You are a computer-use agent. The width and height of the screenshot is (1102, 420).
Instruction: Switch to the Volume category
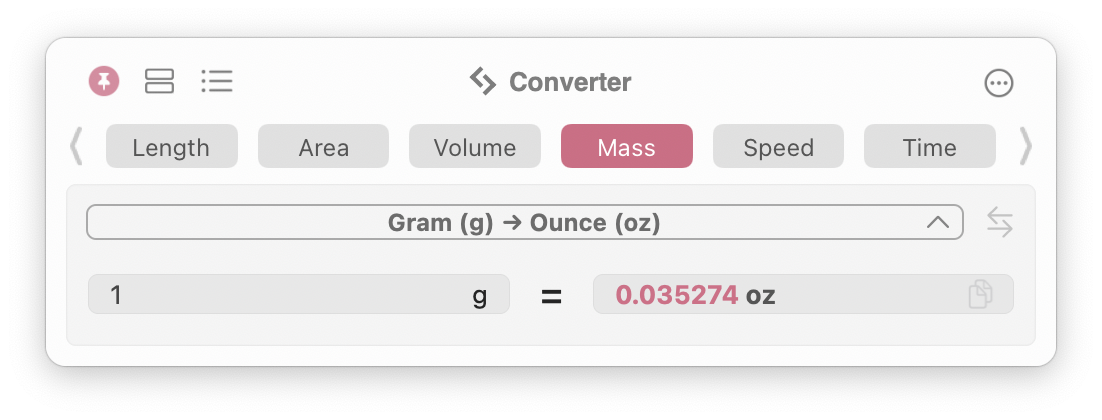[475, 146]
